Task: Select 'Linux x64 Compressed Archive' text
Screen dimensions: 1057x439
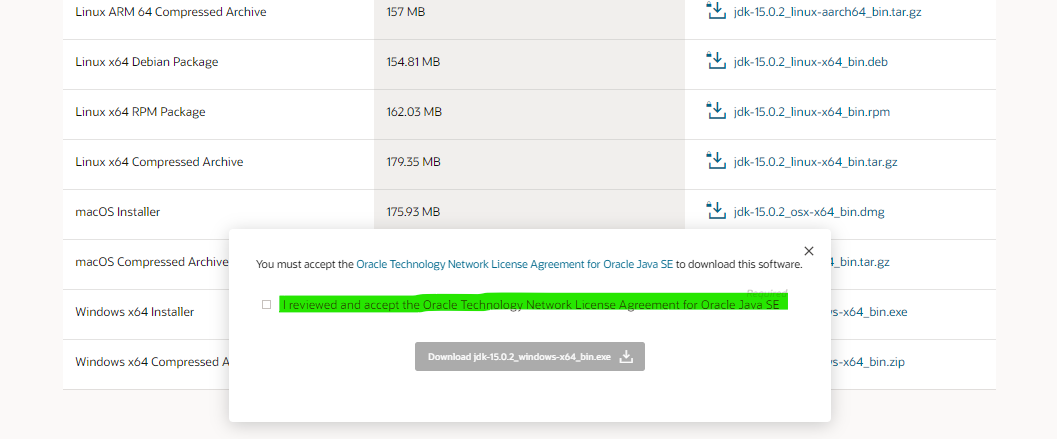Action: (159, 162)
